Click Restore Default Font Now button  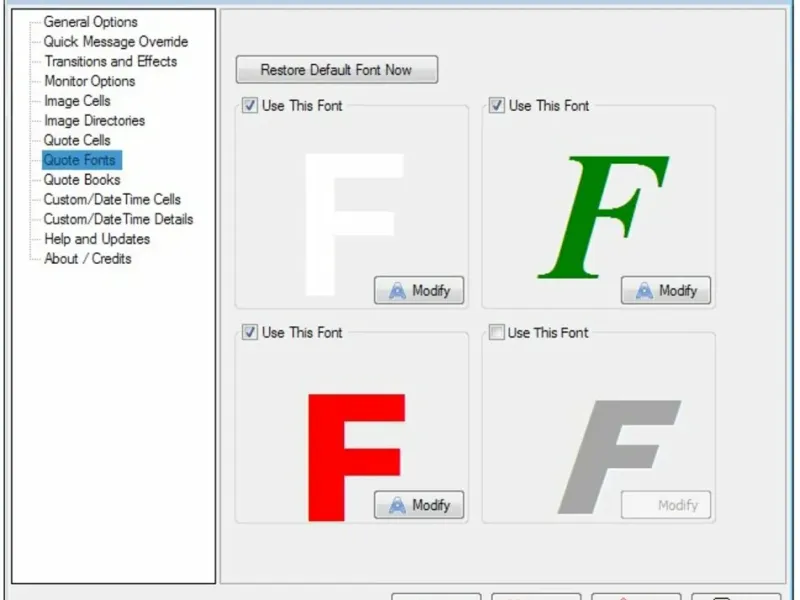click(337, 69)
